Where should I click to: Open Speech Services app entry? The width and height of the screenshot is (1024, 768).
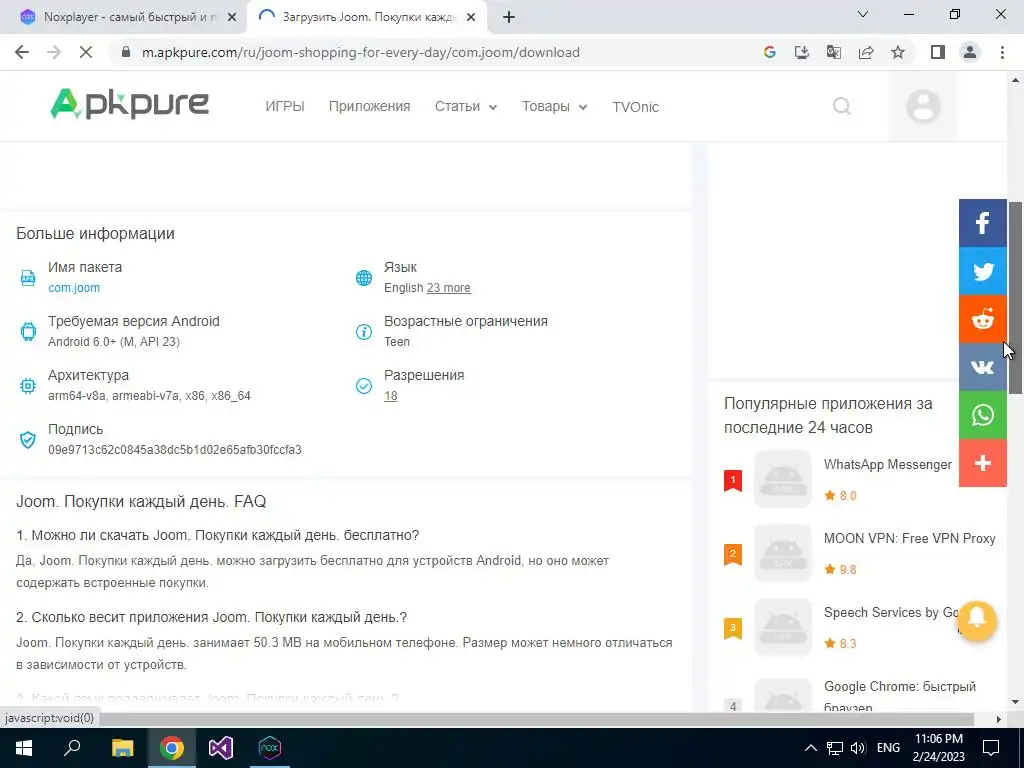[891, 612]
